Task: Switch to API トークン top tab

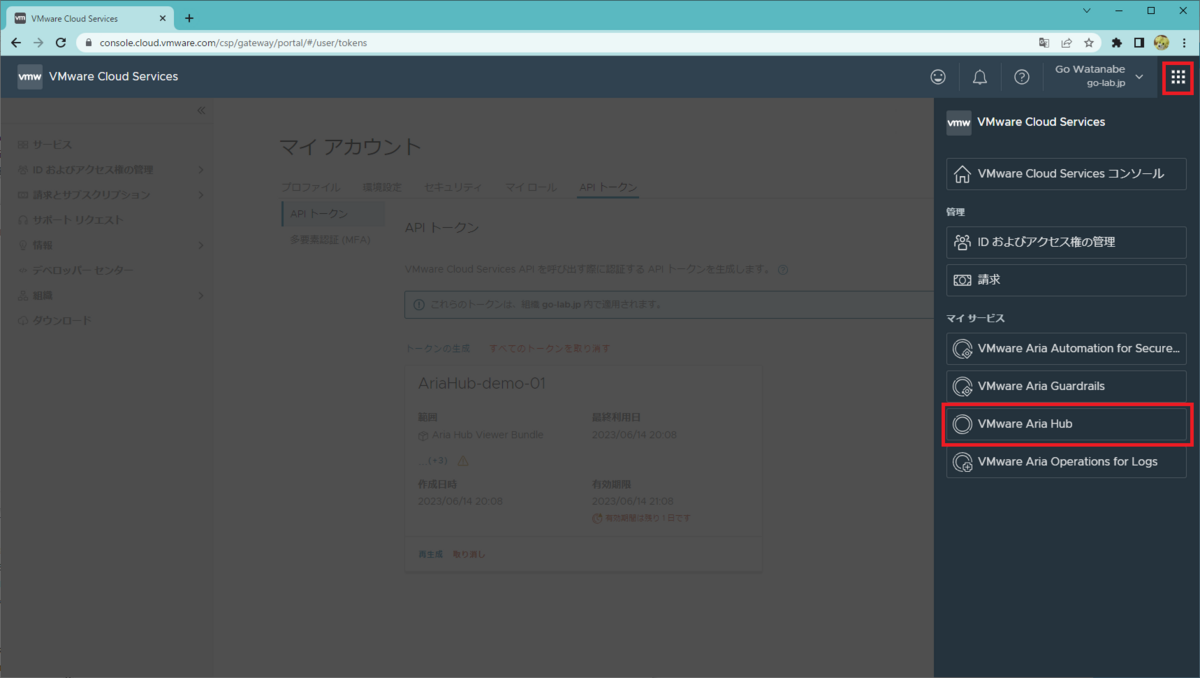Action: [608, 187]
